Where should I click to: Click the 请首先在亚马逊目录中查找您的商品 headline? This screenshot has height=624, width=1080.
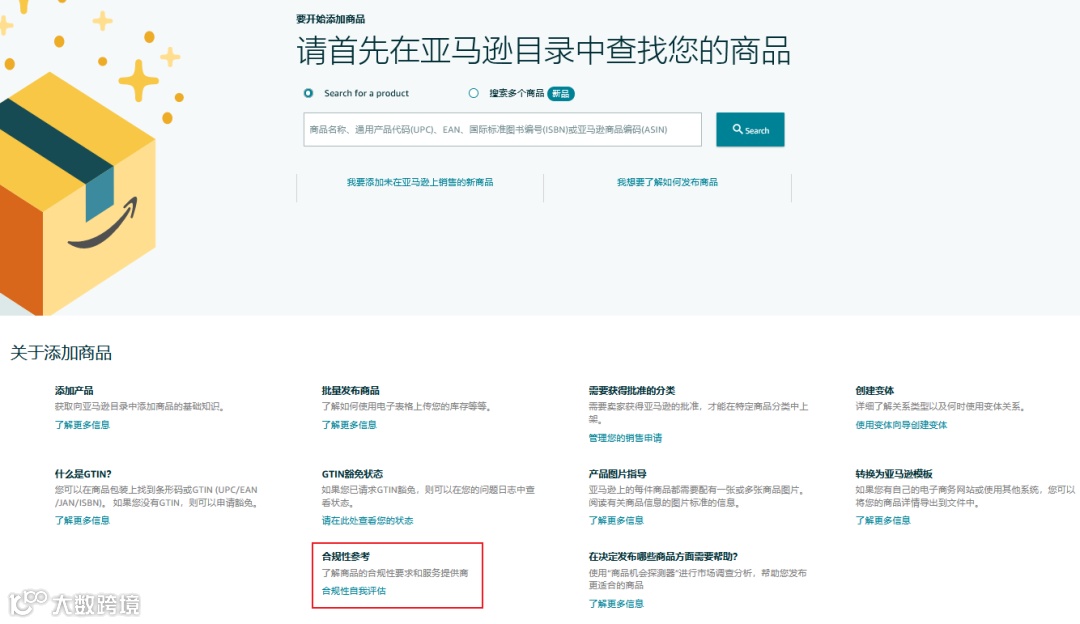tap(543, 51)
